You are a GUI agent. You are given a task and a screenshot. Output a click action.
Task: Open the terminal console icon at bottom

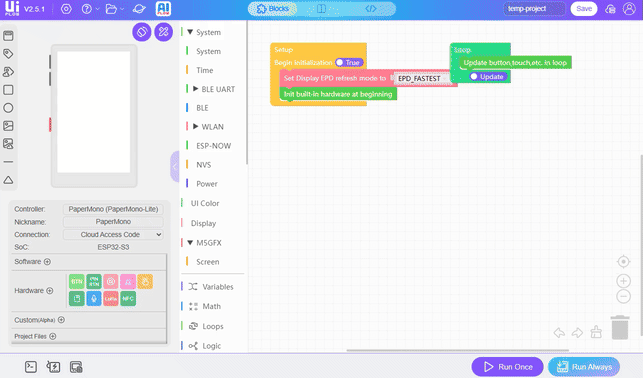pos(31,367)
